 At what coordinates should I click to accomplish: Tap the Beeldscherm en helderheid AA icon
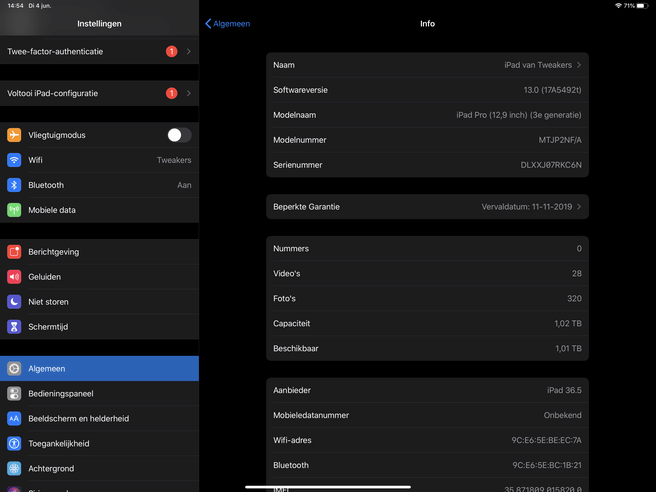coord(14,418)
